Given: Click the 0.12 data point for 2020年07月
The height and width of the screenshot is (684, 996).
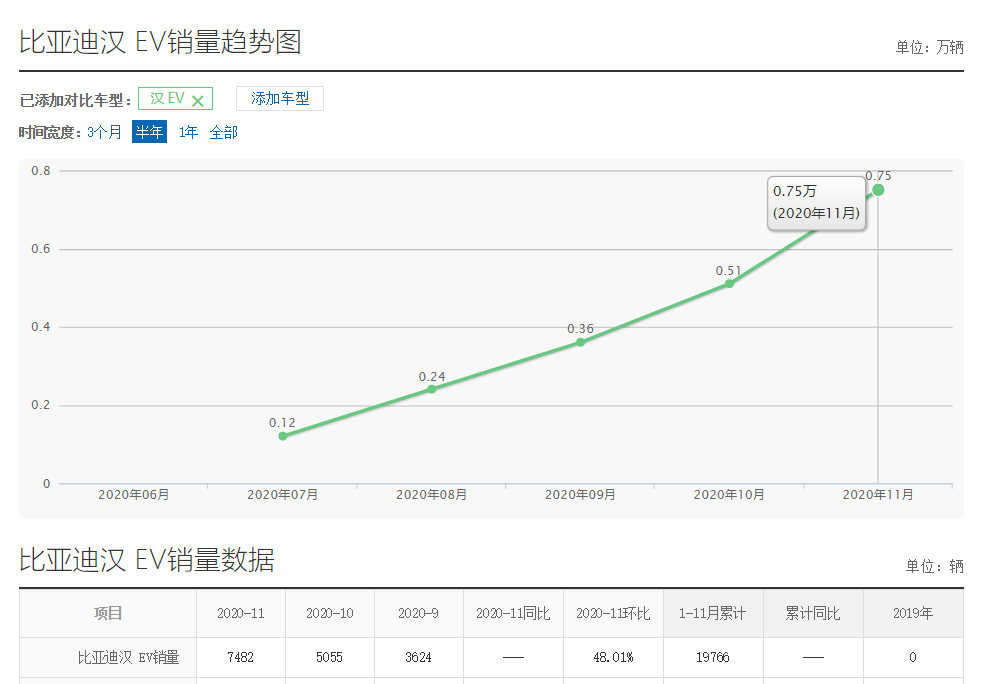Looking at the screenshot, I should tap(283, 436).
